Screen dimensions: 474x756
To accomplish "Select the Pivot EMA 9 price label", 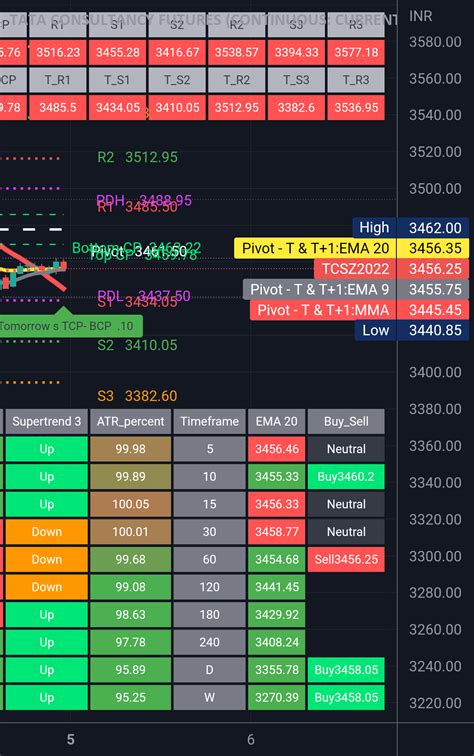I will [x=356, y=289].
